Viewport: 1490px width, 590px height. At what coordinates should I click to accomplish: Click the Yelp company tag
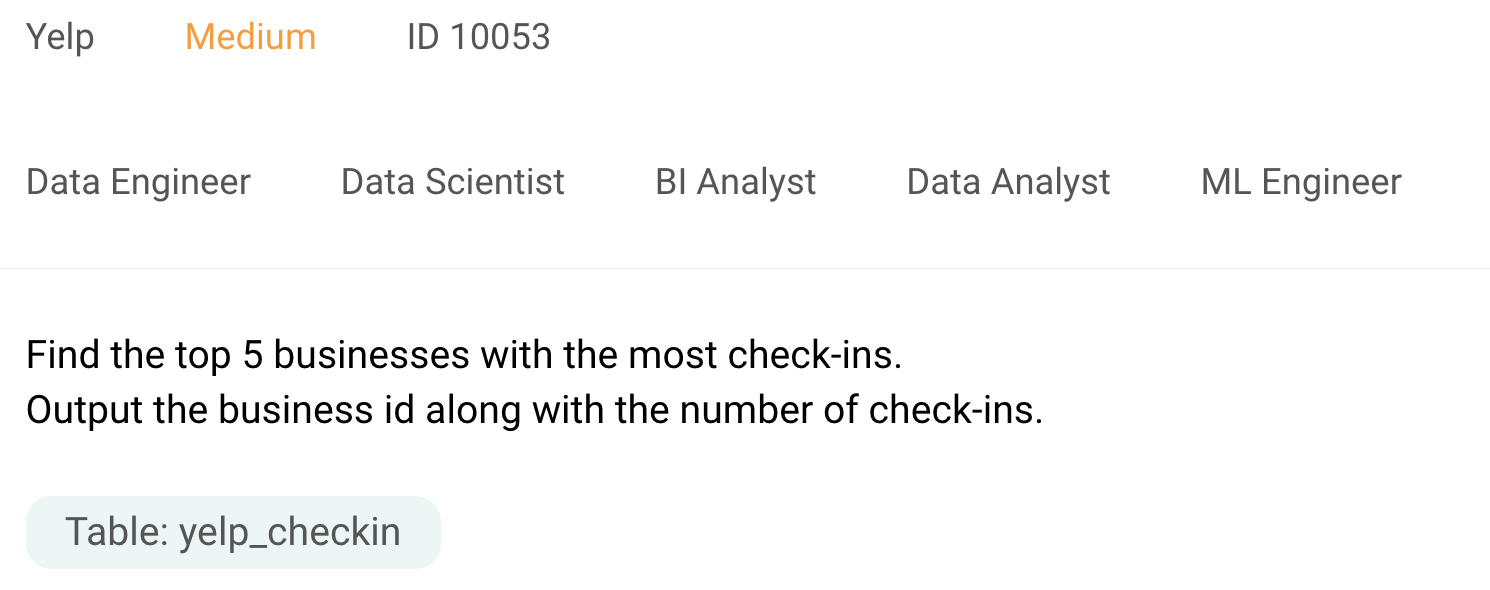[x=60, y=37]
